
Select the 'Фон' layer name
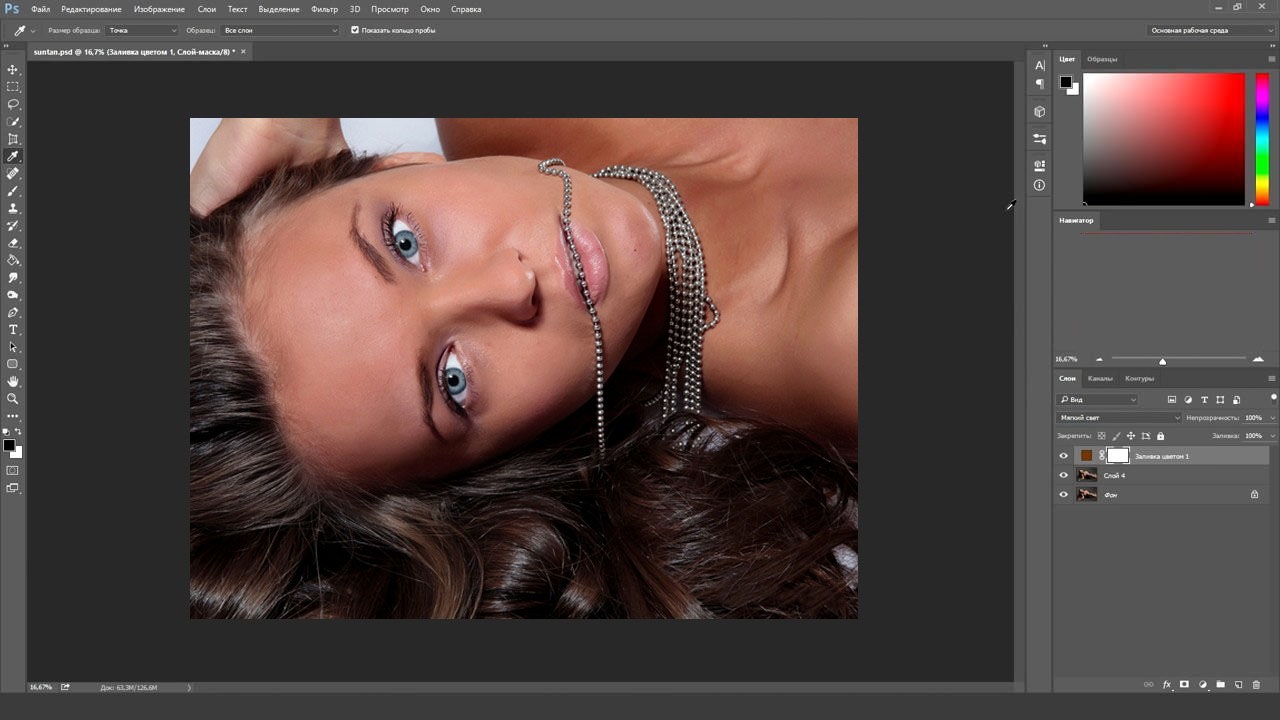1110,495
